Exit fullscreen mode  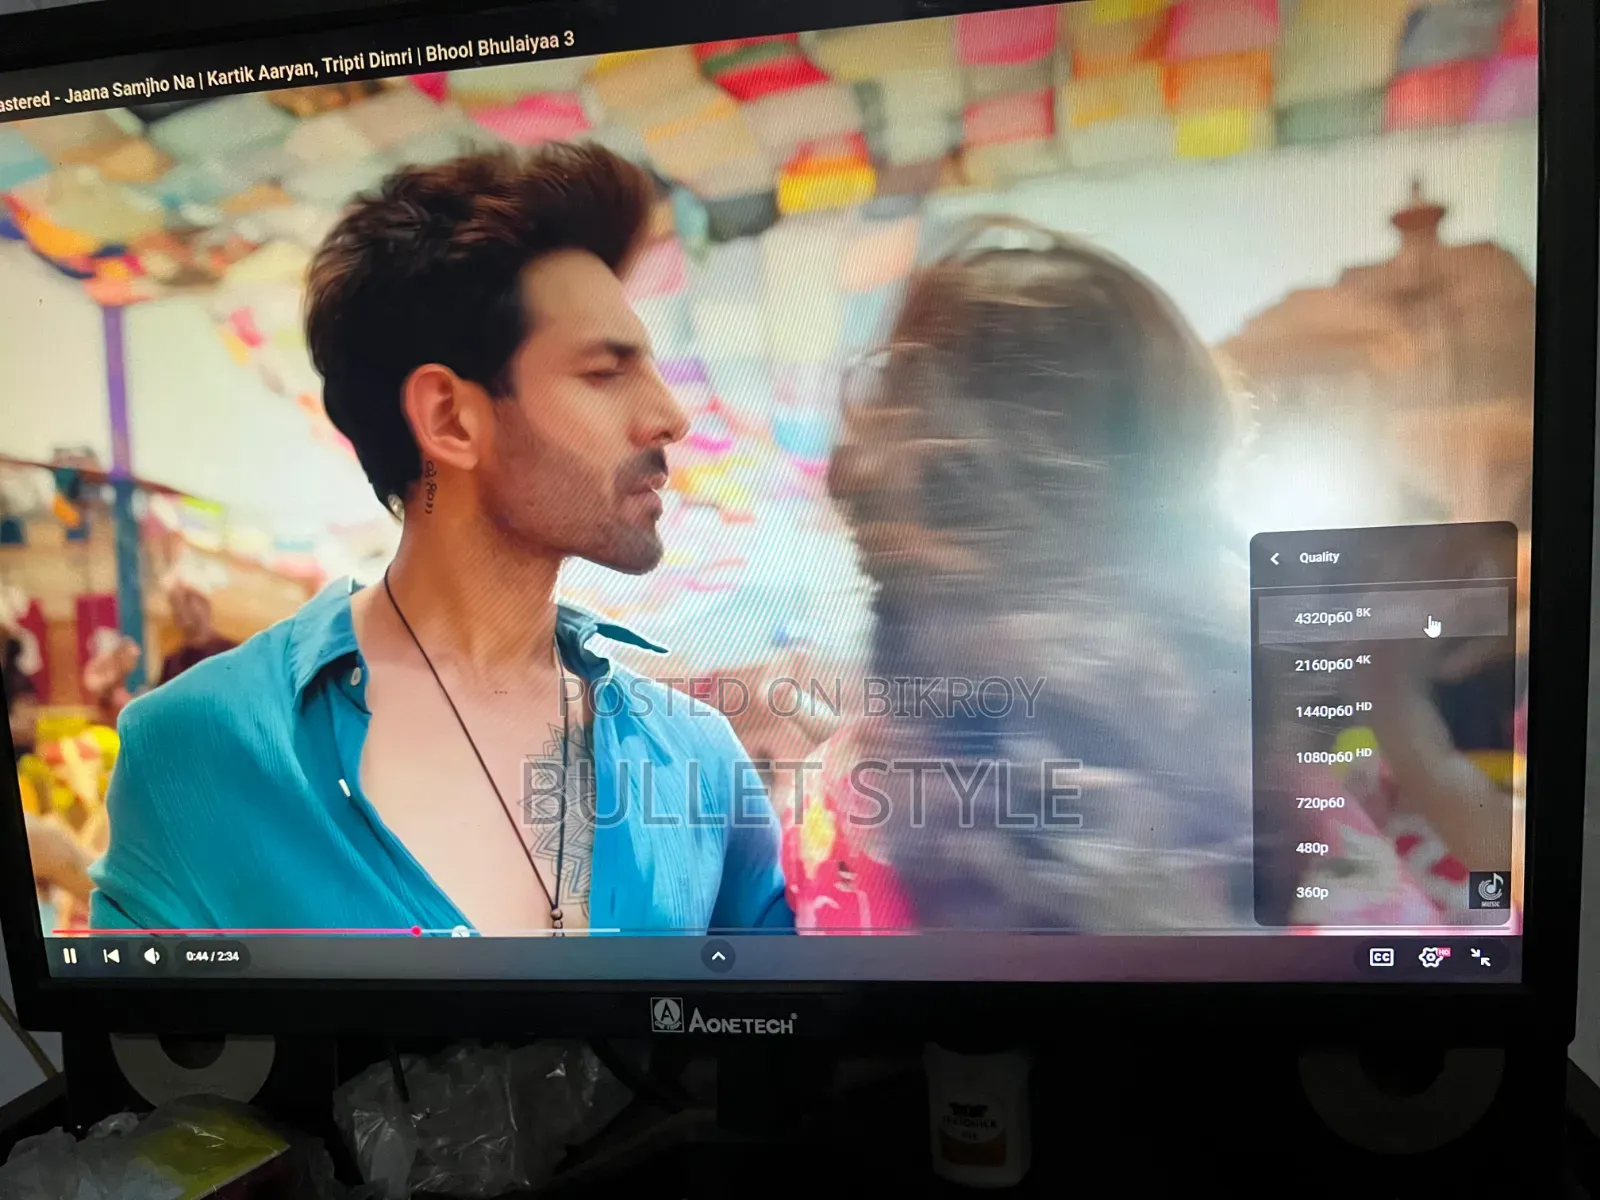point(1481,957)
